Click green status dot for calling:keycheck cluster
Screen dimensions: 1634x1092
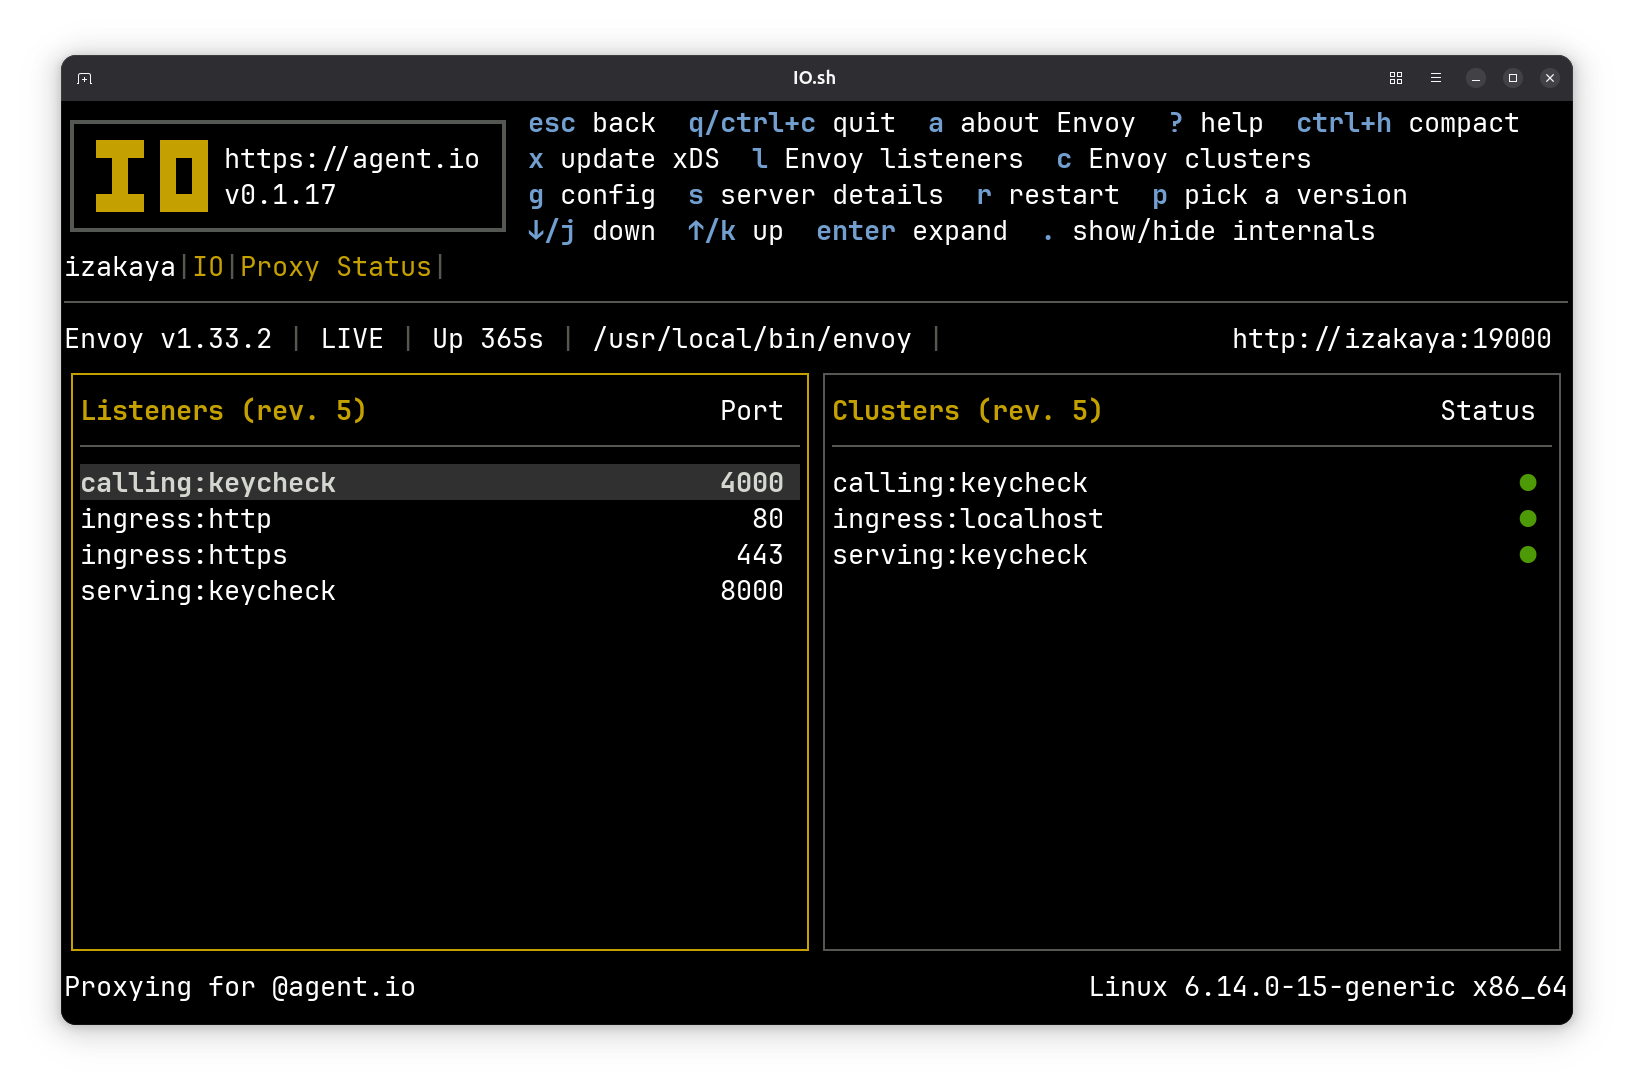point(1528,483)
